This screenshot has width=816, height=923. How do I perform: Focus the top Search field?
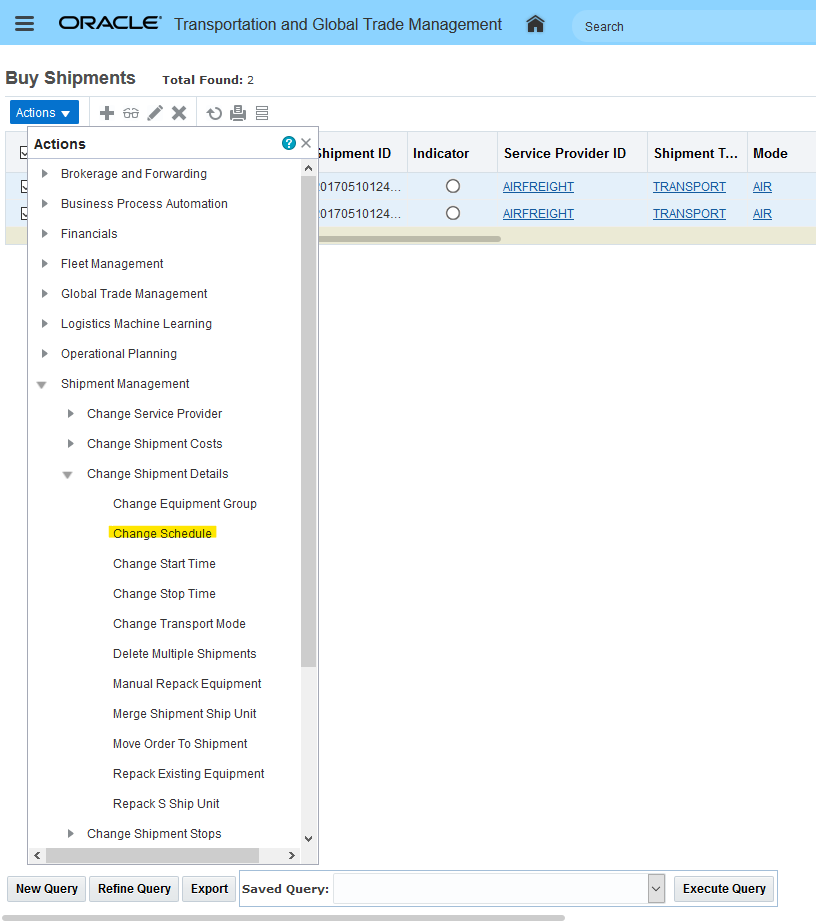[695, 26]
